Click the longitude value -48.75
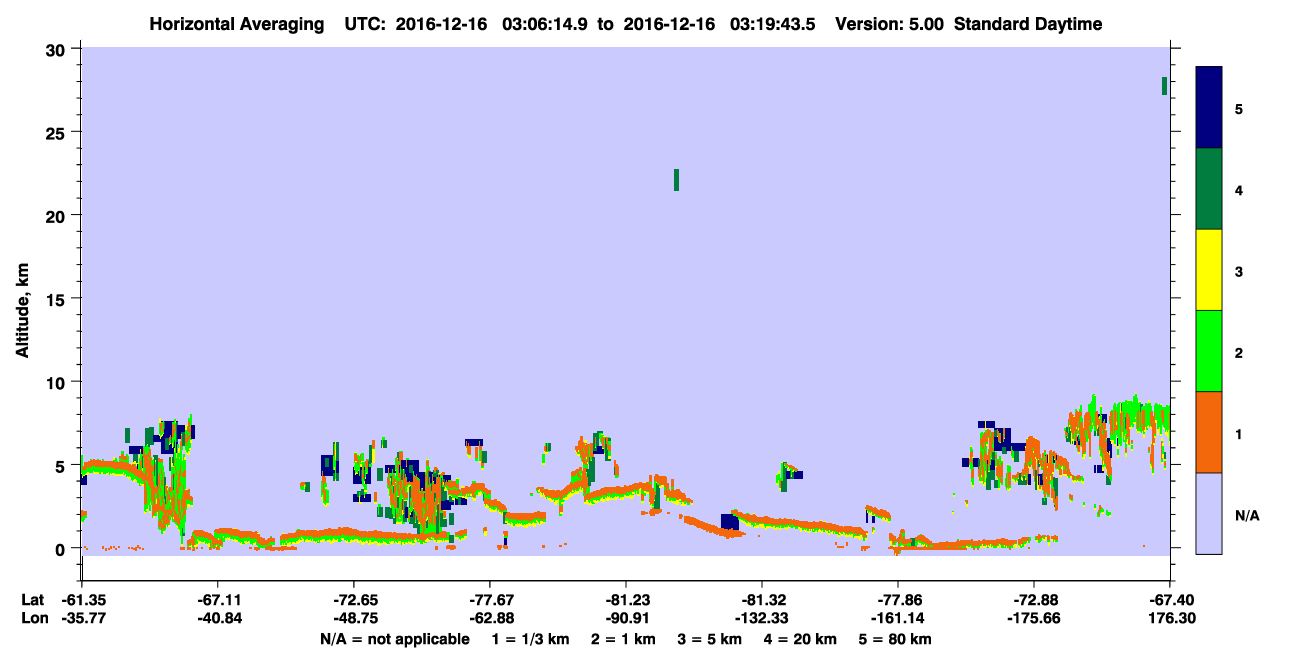1300x667 pixels. 353,619
